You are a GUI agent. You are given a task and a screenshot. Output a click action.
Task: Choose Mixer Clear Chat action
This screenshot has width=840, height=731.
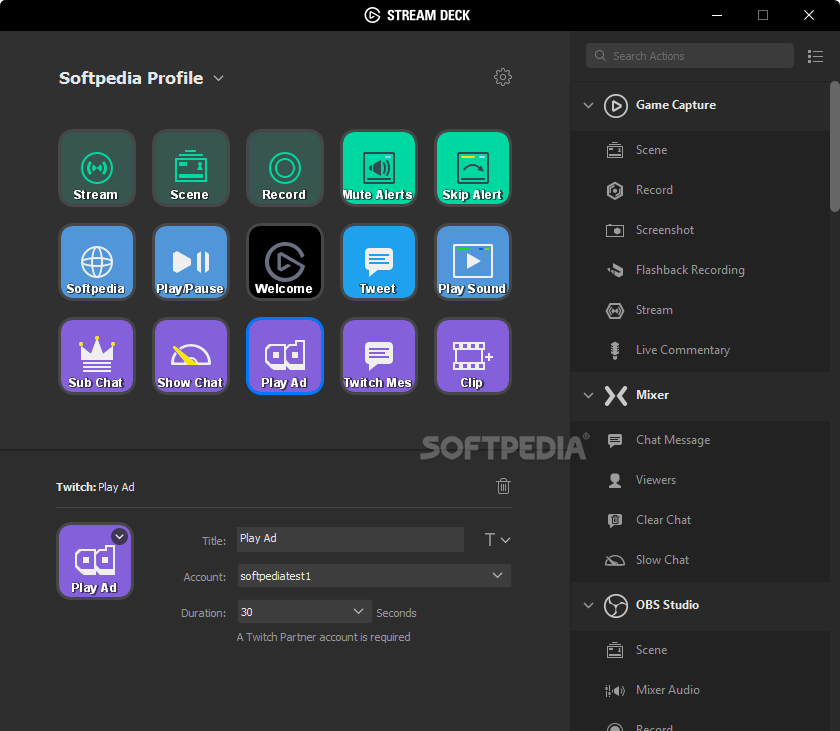701,520
